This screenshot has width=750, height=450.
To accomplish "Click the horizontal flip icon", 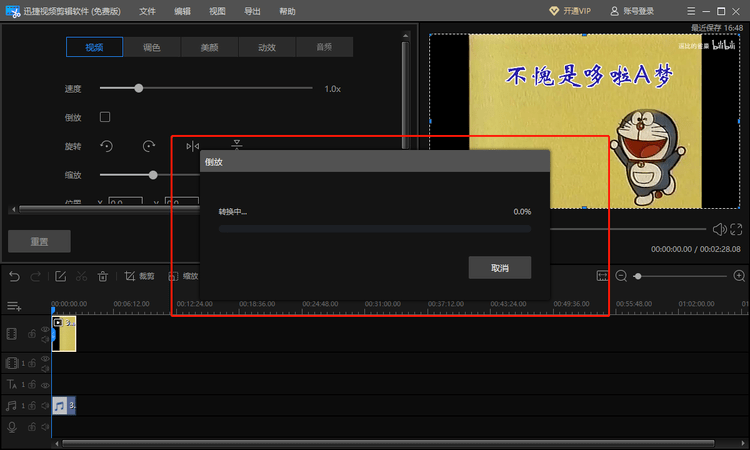I will click(193, 146).
